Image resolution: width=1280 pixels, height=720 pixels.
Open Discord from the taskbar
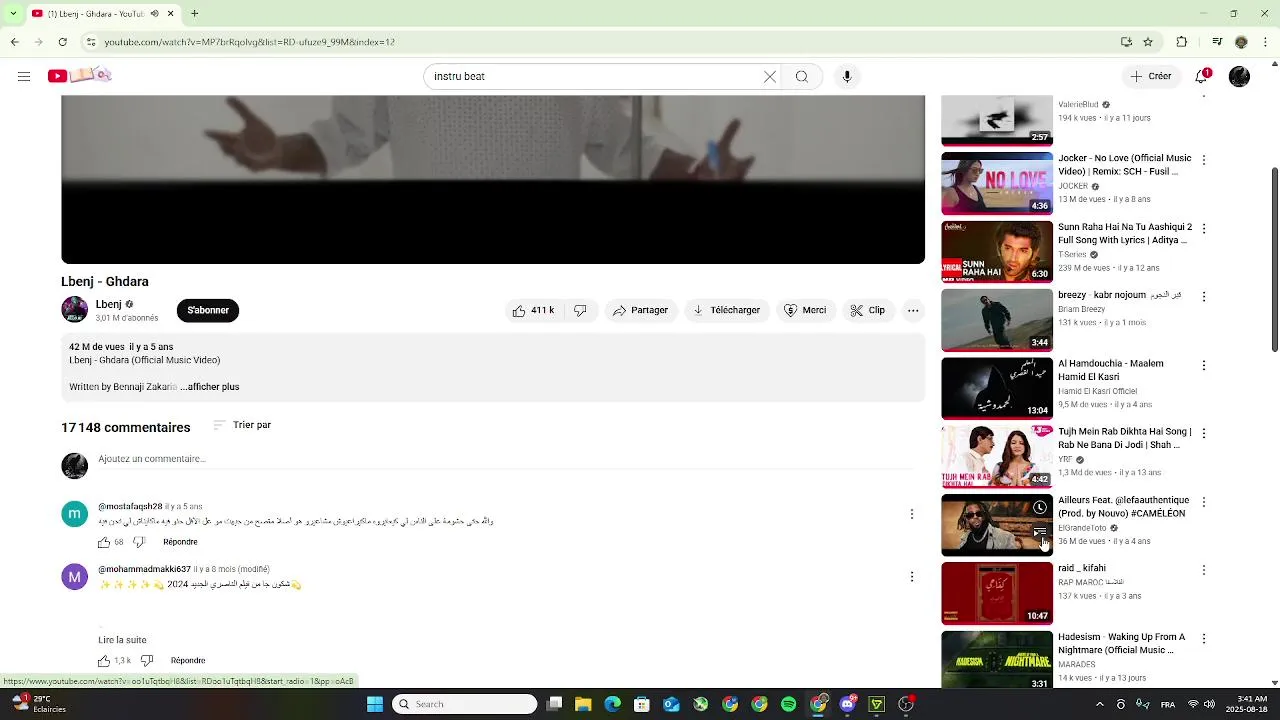click(x=848, y=704)
